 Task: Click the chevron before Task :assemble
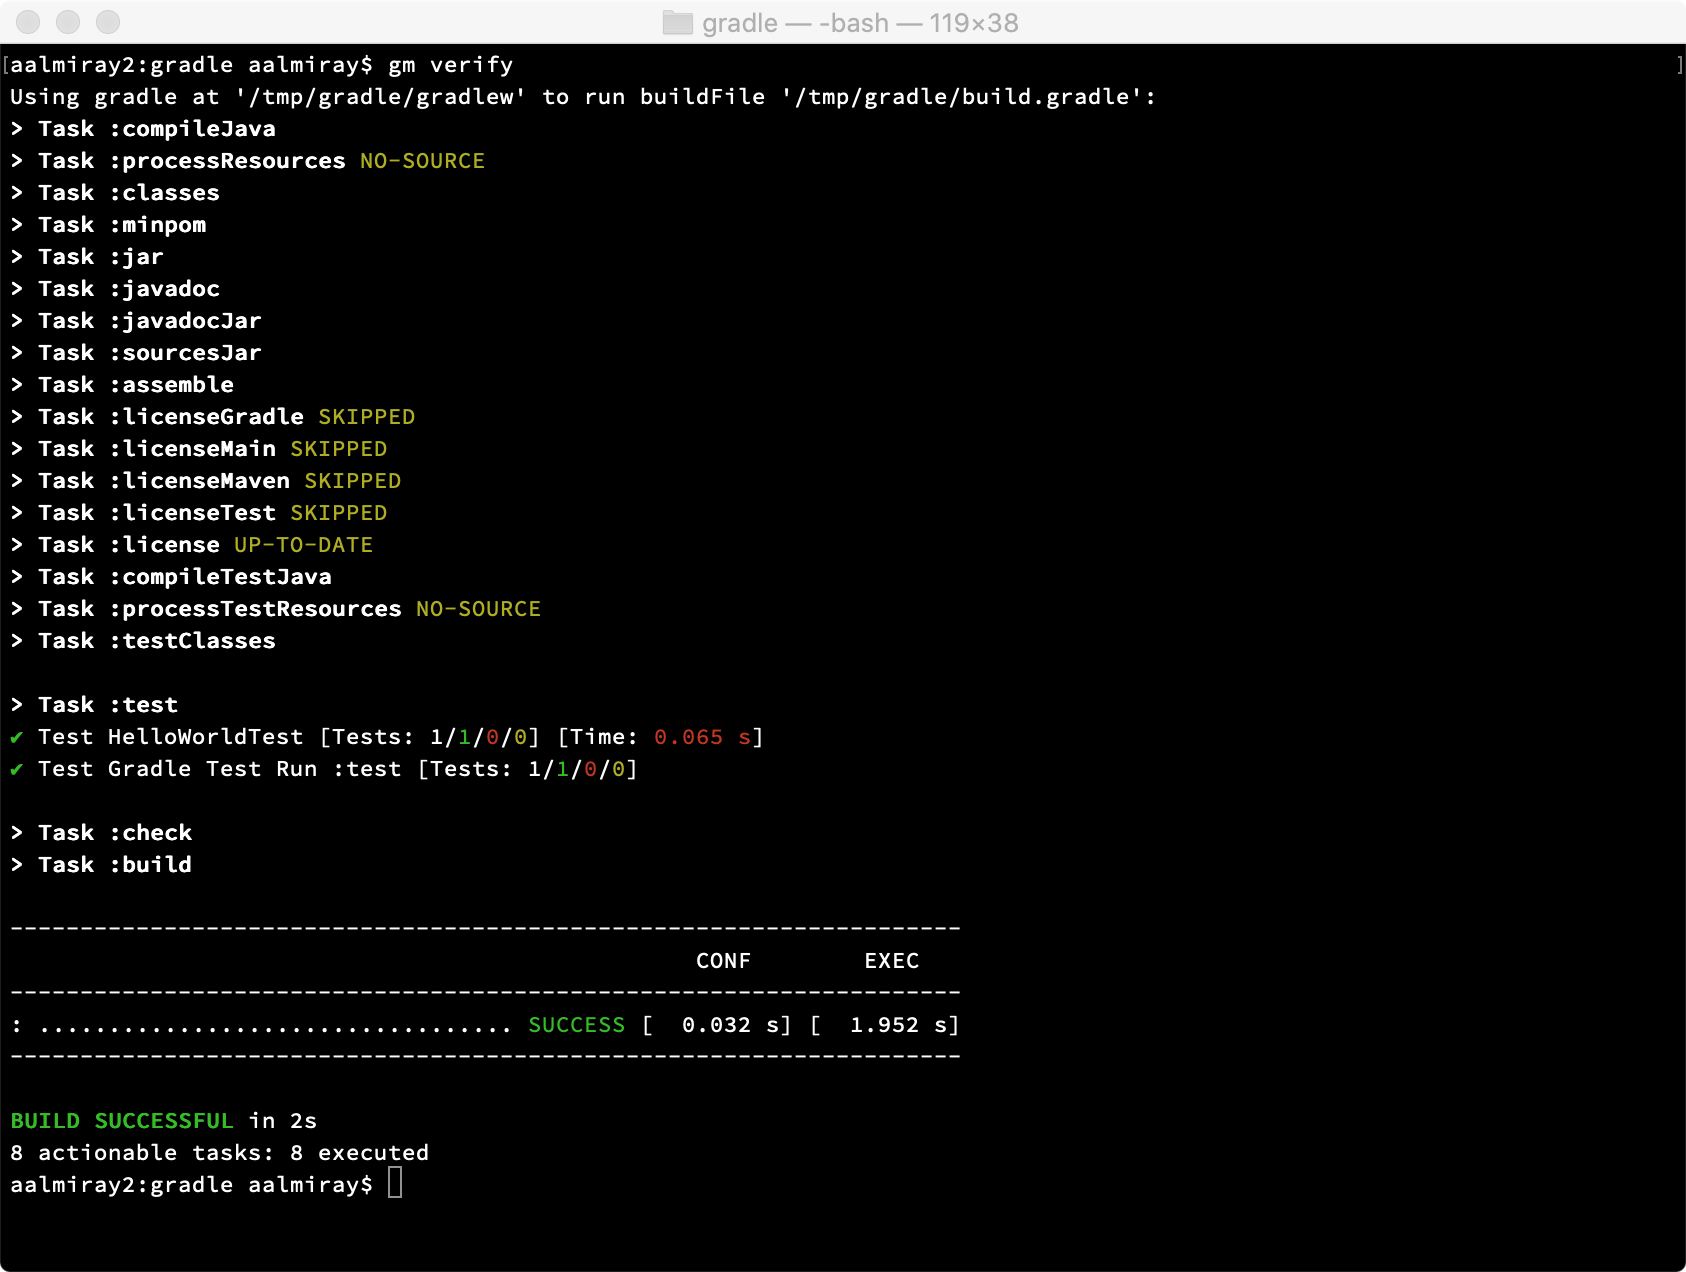[x=16, y=384]
